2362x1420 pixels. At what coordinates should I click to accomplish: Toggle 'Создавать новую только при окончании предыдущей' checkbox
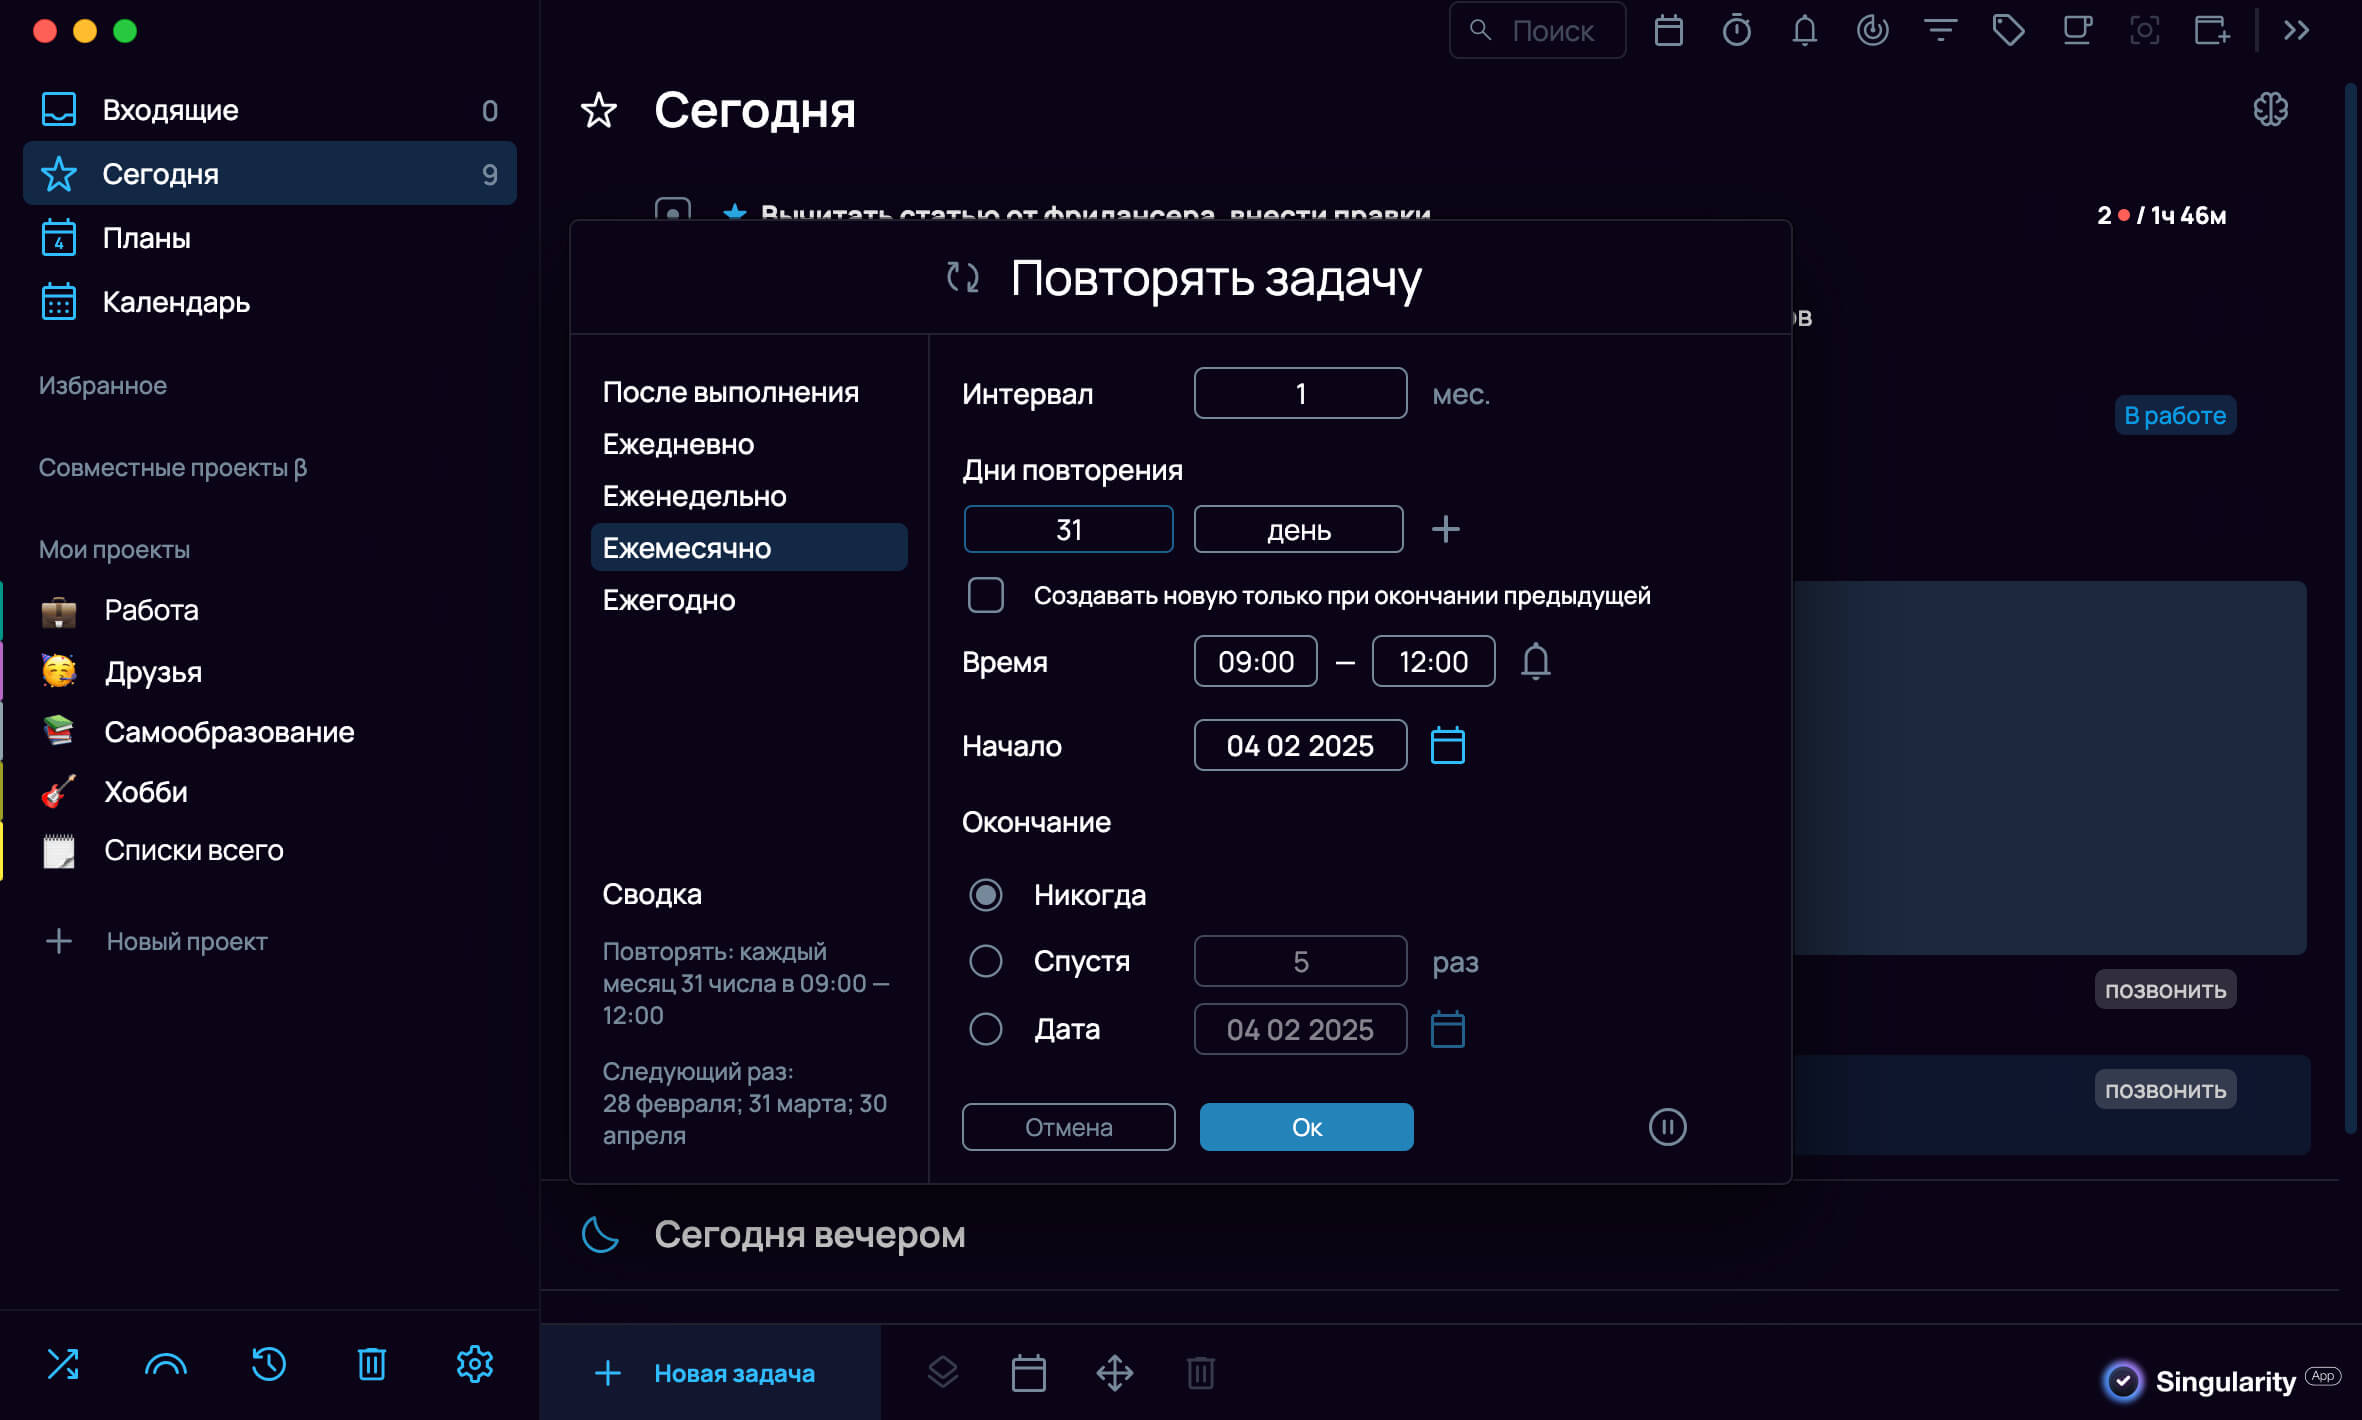click(985, 595)
